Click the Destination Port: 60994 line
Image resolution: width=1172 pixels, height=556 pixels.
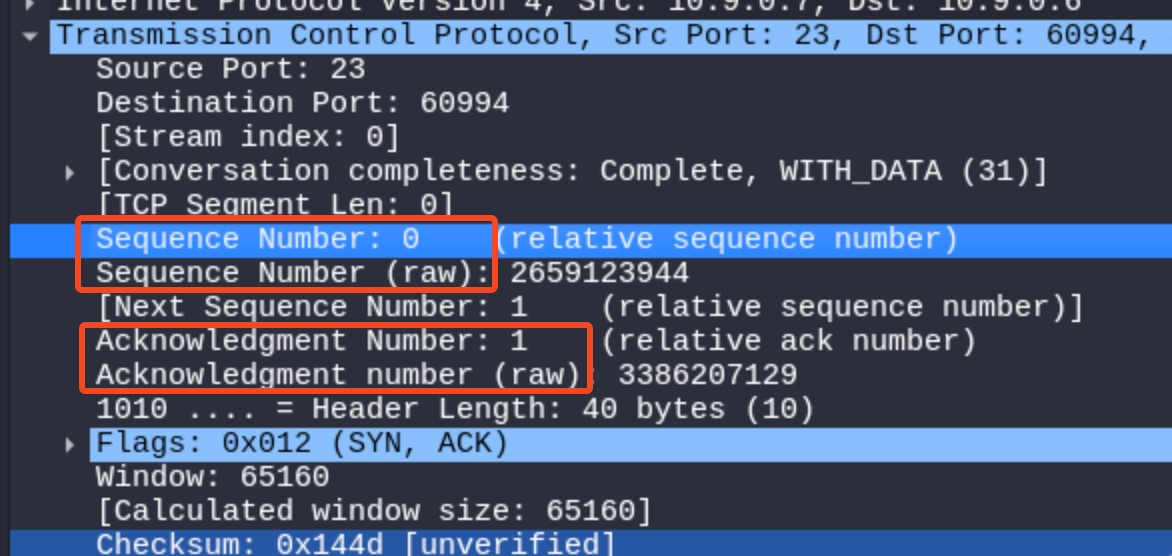pos(302,103)
